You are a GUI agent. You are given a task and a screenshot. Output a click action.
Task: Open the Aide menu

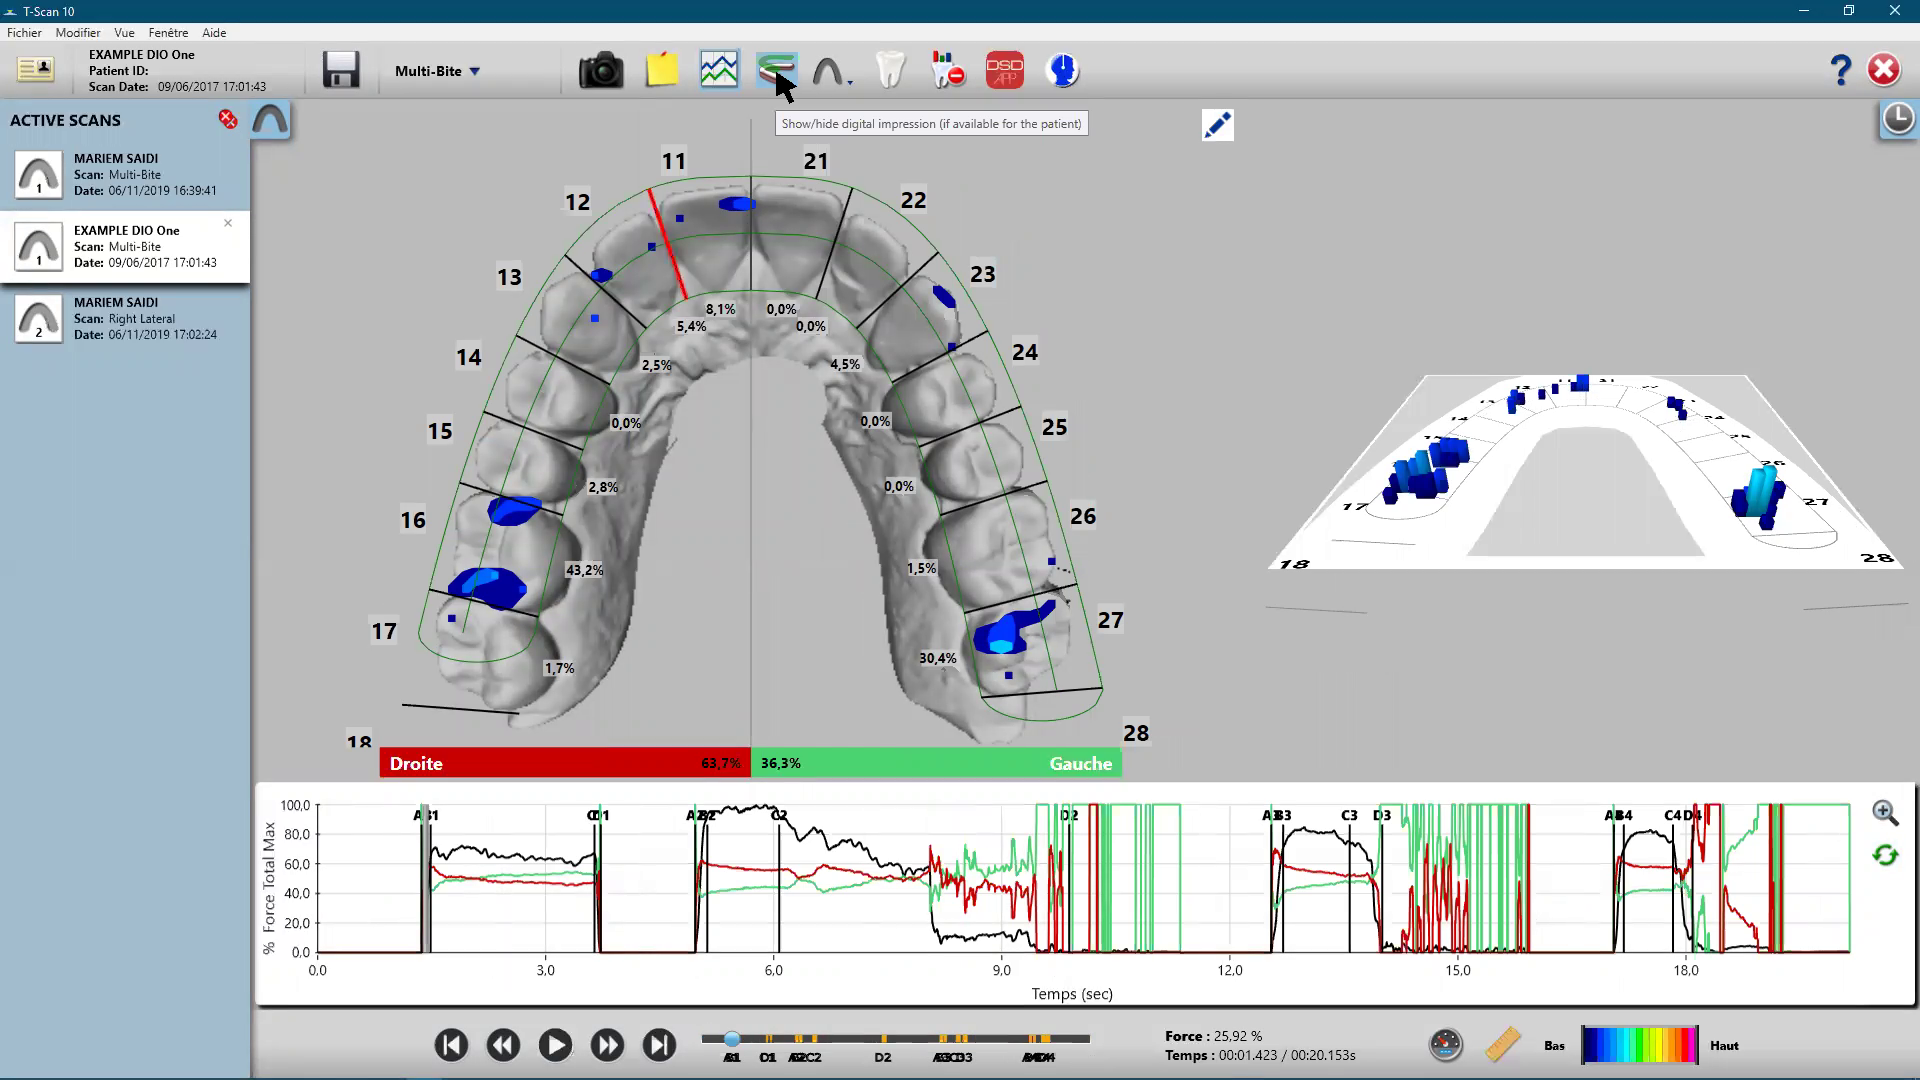[x=214, y=32]
